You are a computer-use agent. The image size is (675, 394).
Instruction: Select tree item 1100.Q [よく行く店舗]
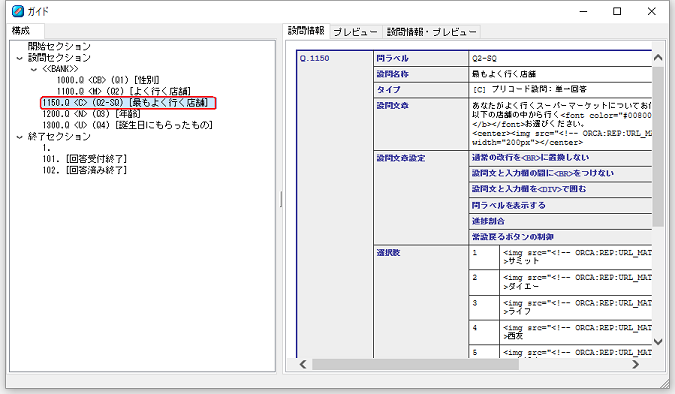coord(124,91)
